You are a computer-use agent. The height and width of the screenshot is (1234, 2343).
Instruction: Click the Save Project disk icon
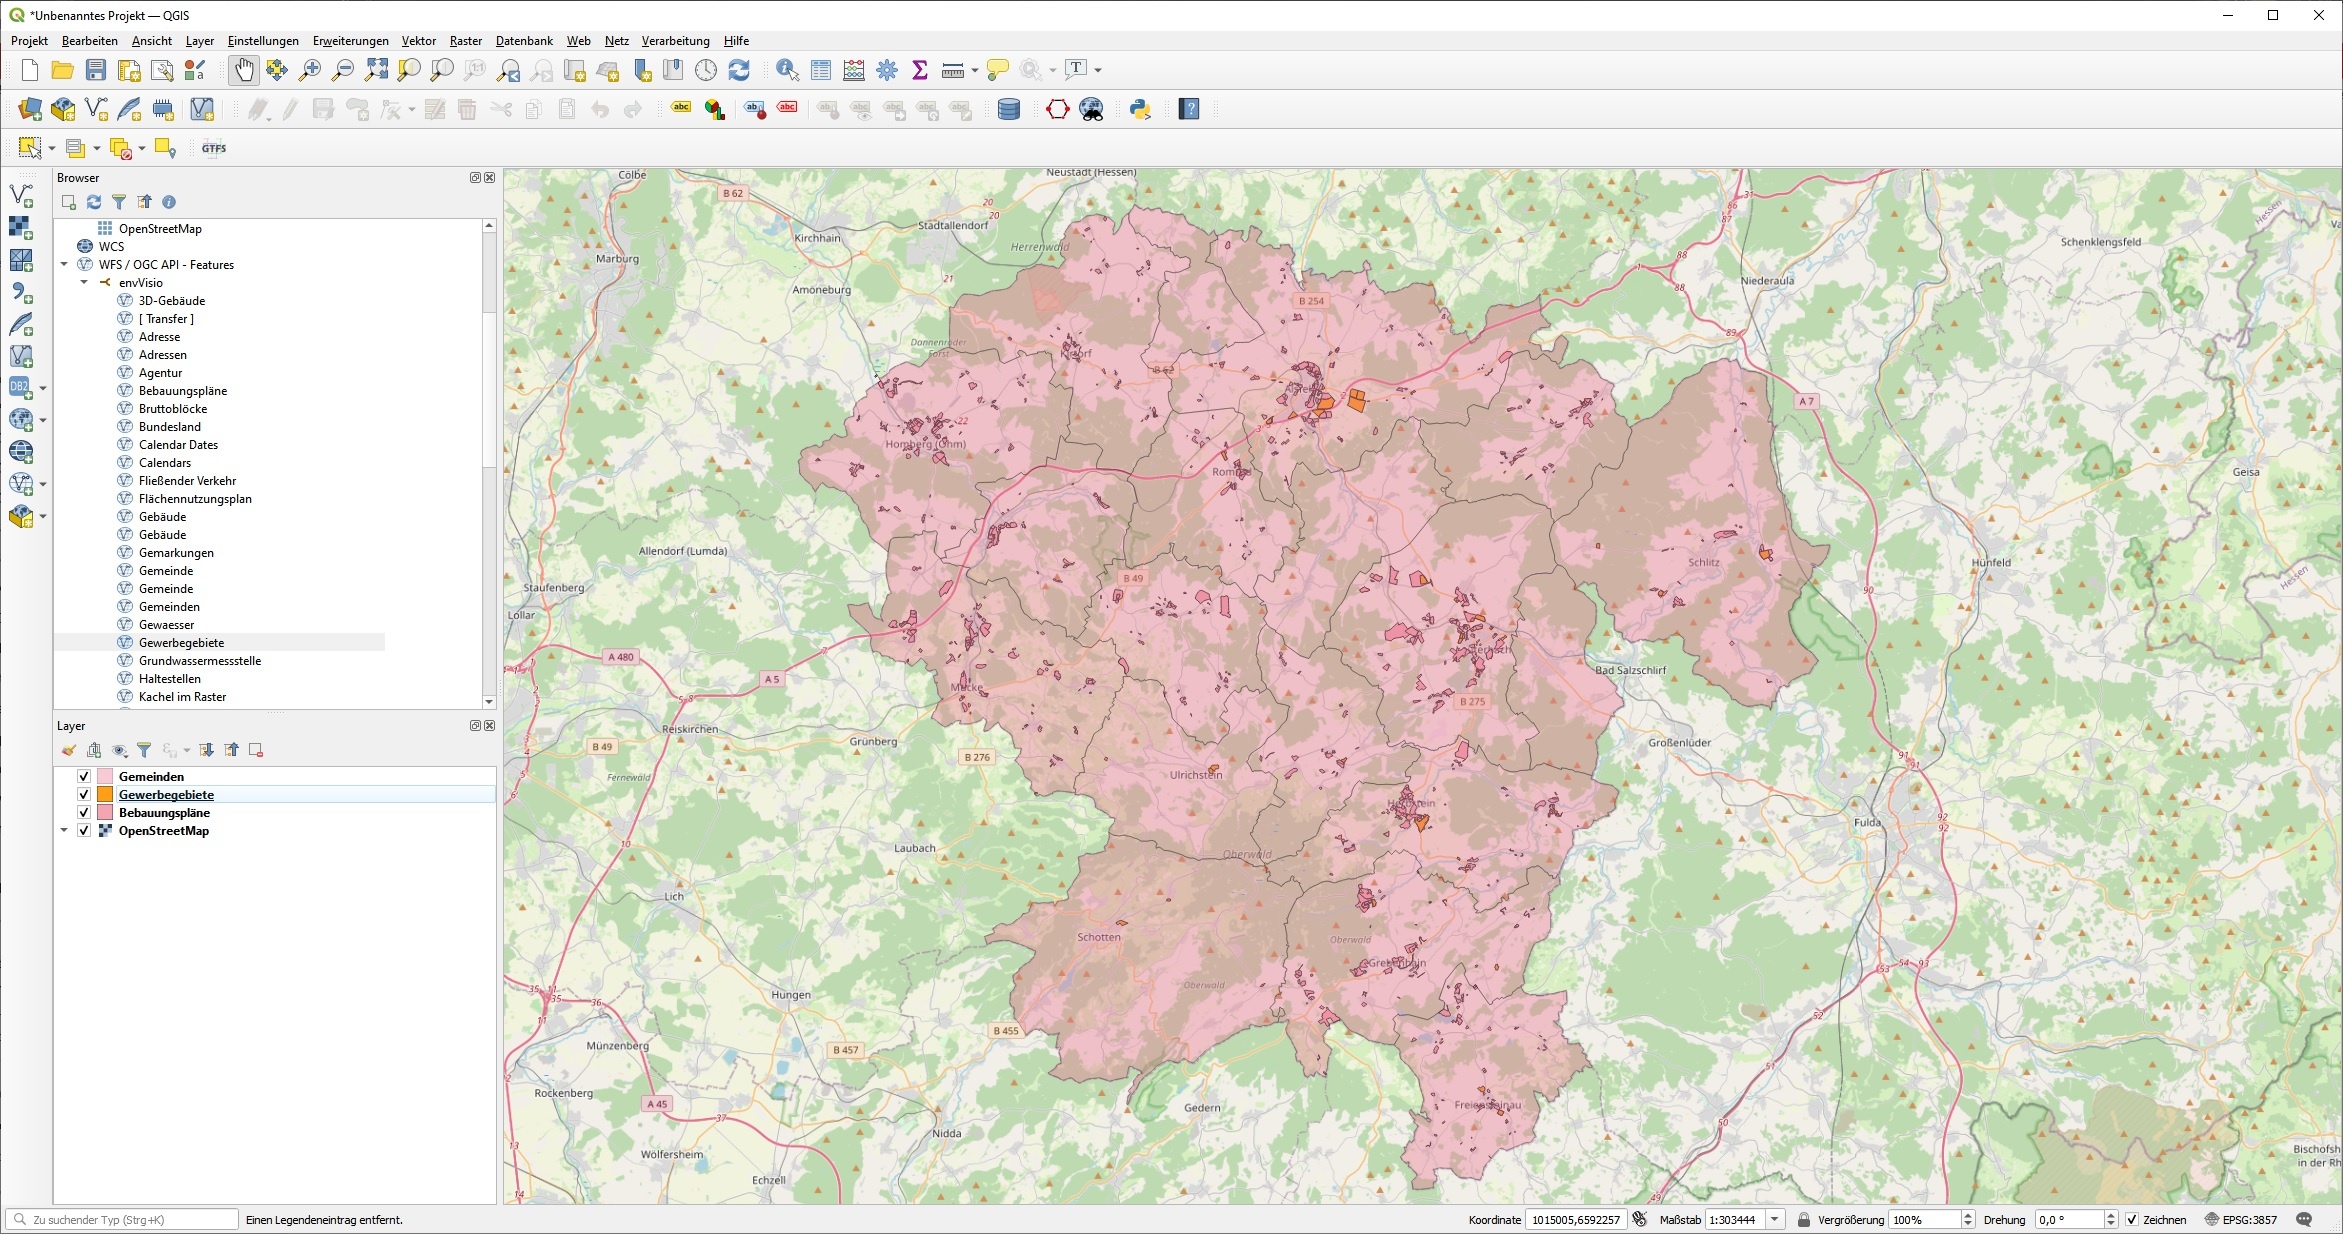(x=96, y=70)
